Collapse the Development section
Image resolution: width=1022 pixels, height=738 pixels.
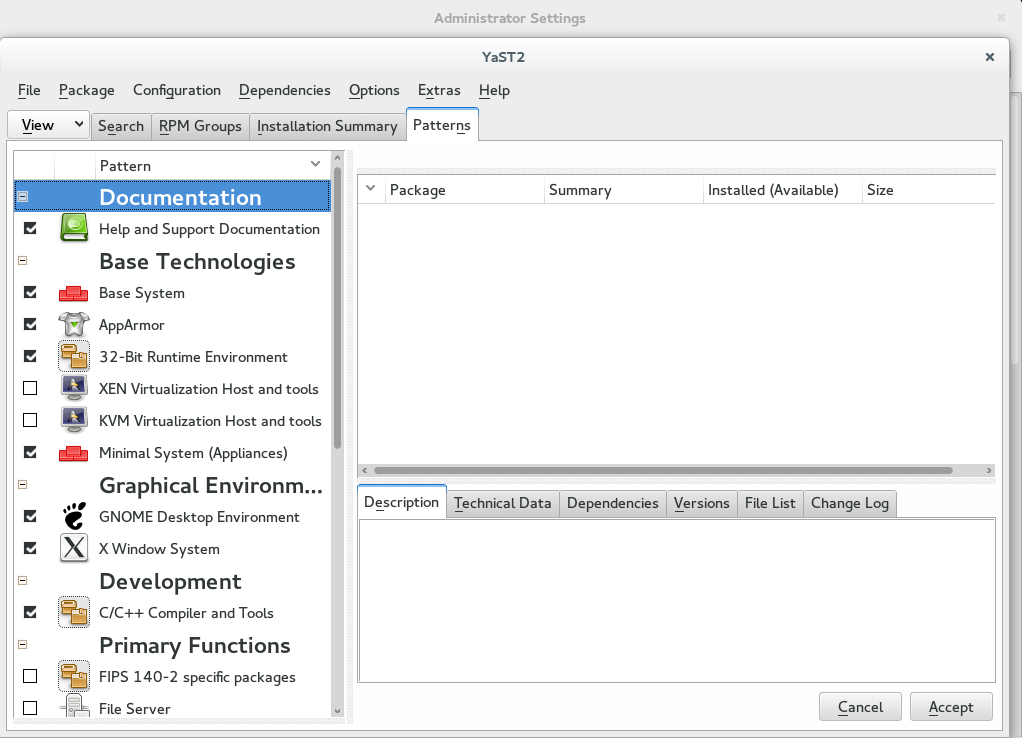21,580
